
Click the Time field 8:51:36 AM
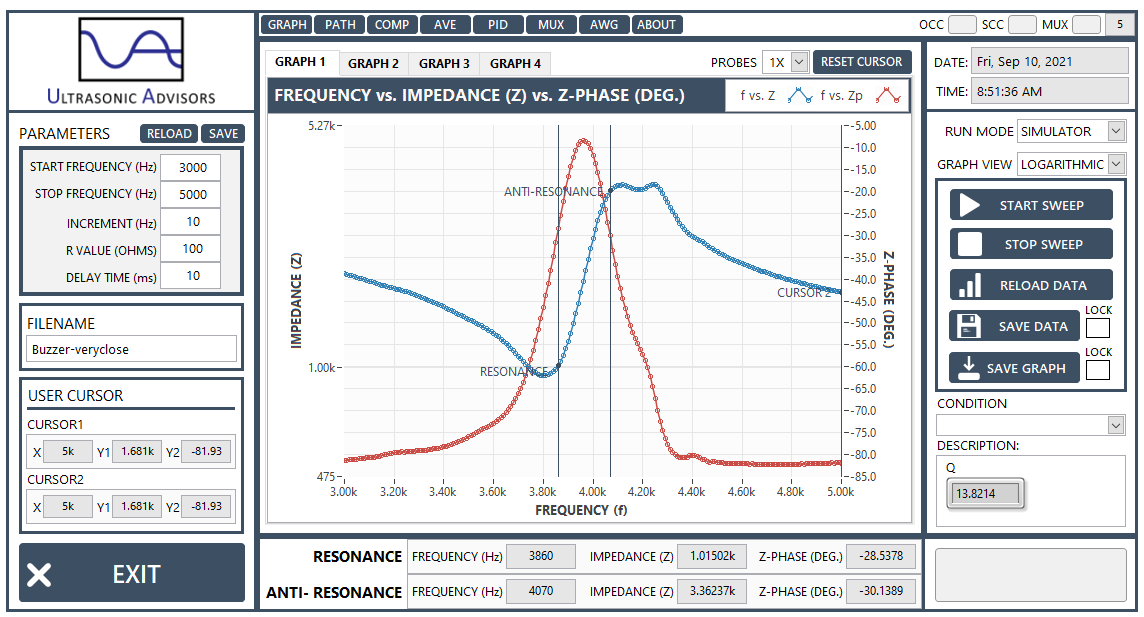[1051, 91]
